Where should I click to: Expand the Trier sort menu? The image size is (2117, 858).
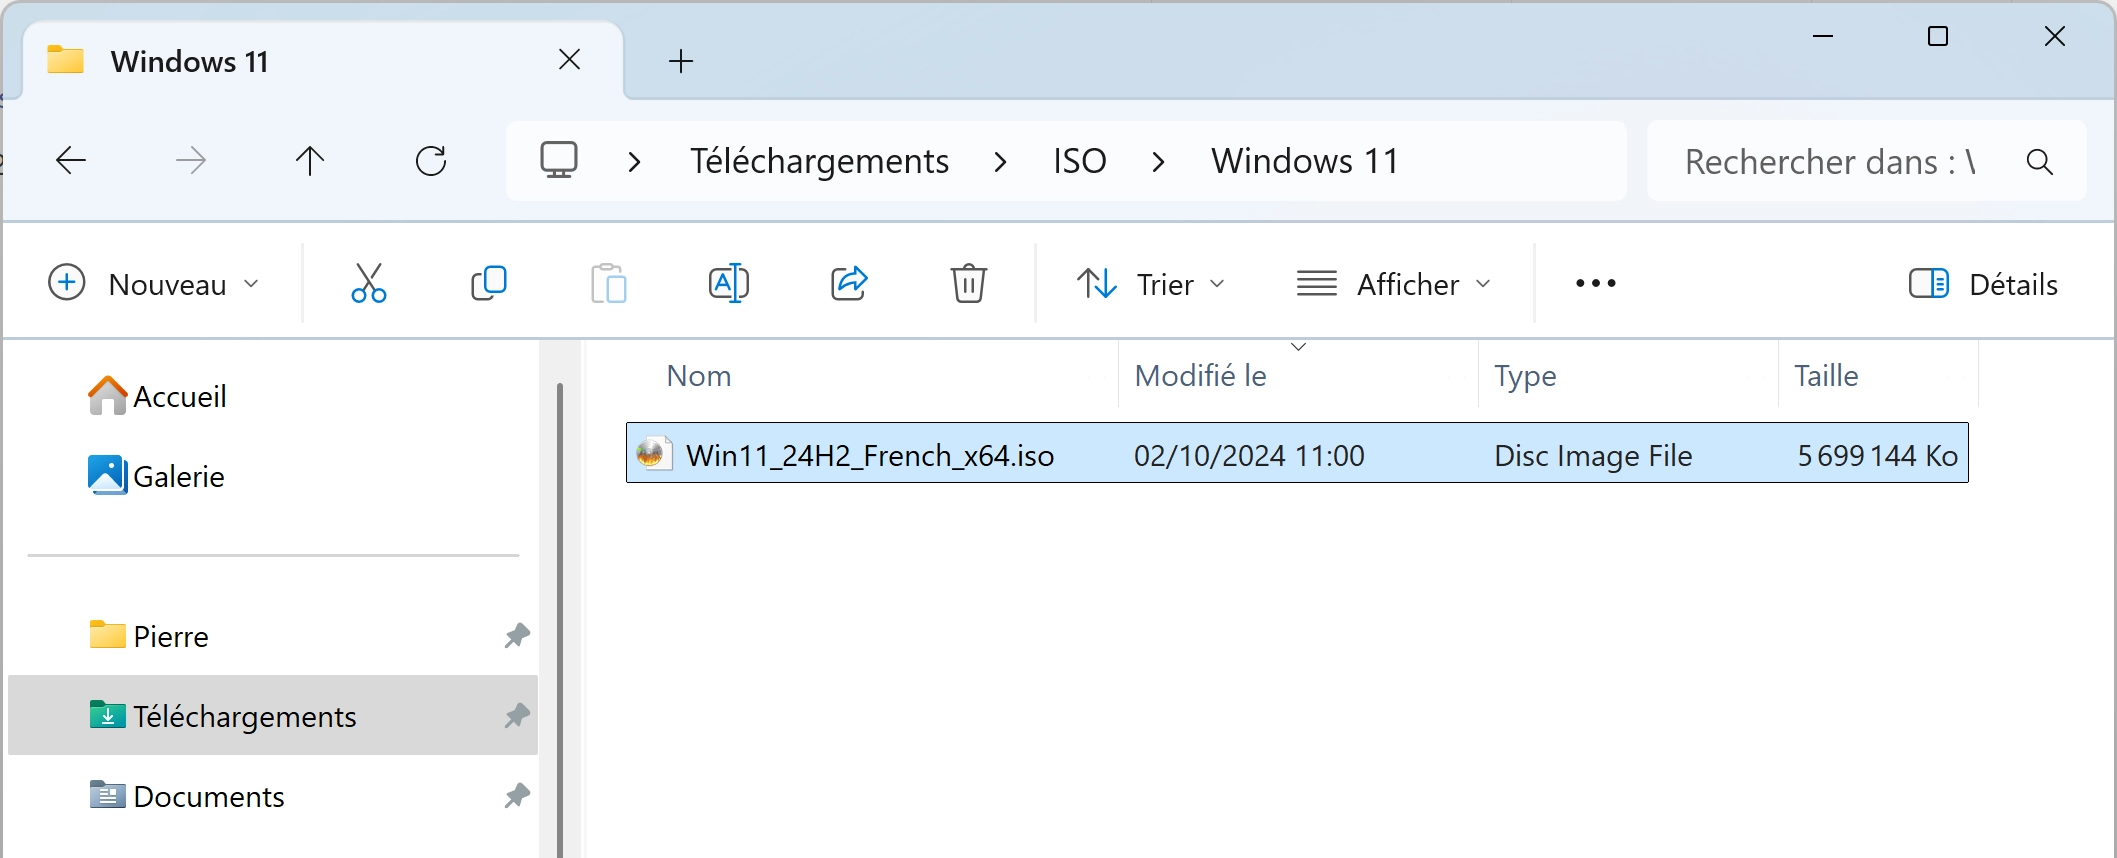[1151, 285]
